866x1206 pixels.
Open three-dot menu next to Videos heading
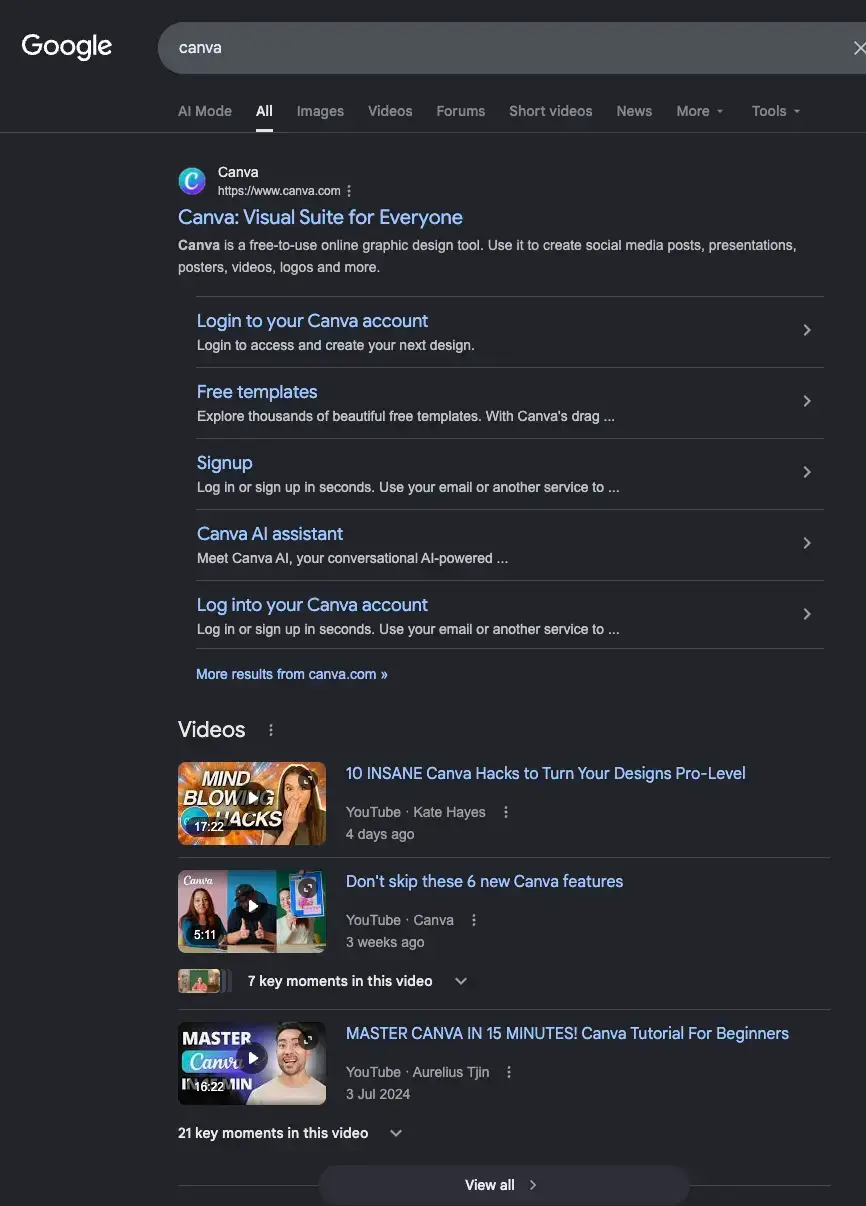point(271,730)
